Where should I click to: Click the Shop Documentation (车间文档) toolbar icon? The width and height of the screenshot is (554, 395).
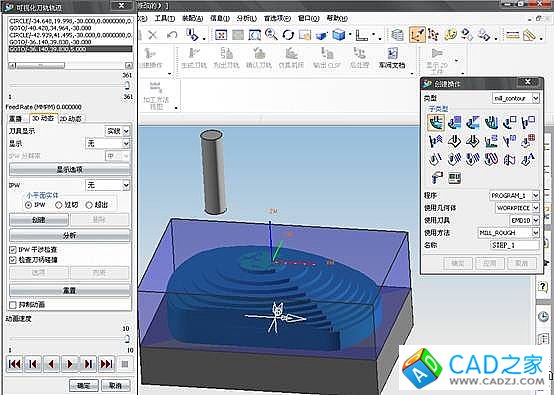click(x=392, y=58)
